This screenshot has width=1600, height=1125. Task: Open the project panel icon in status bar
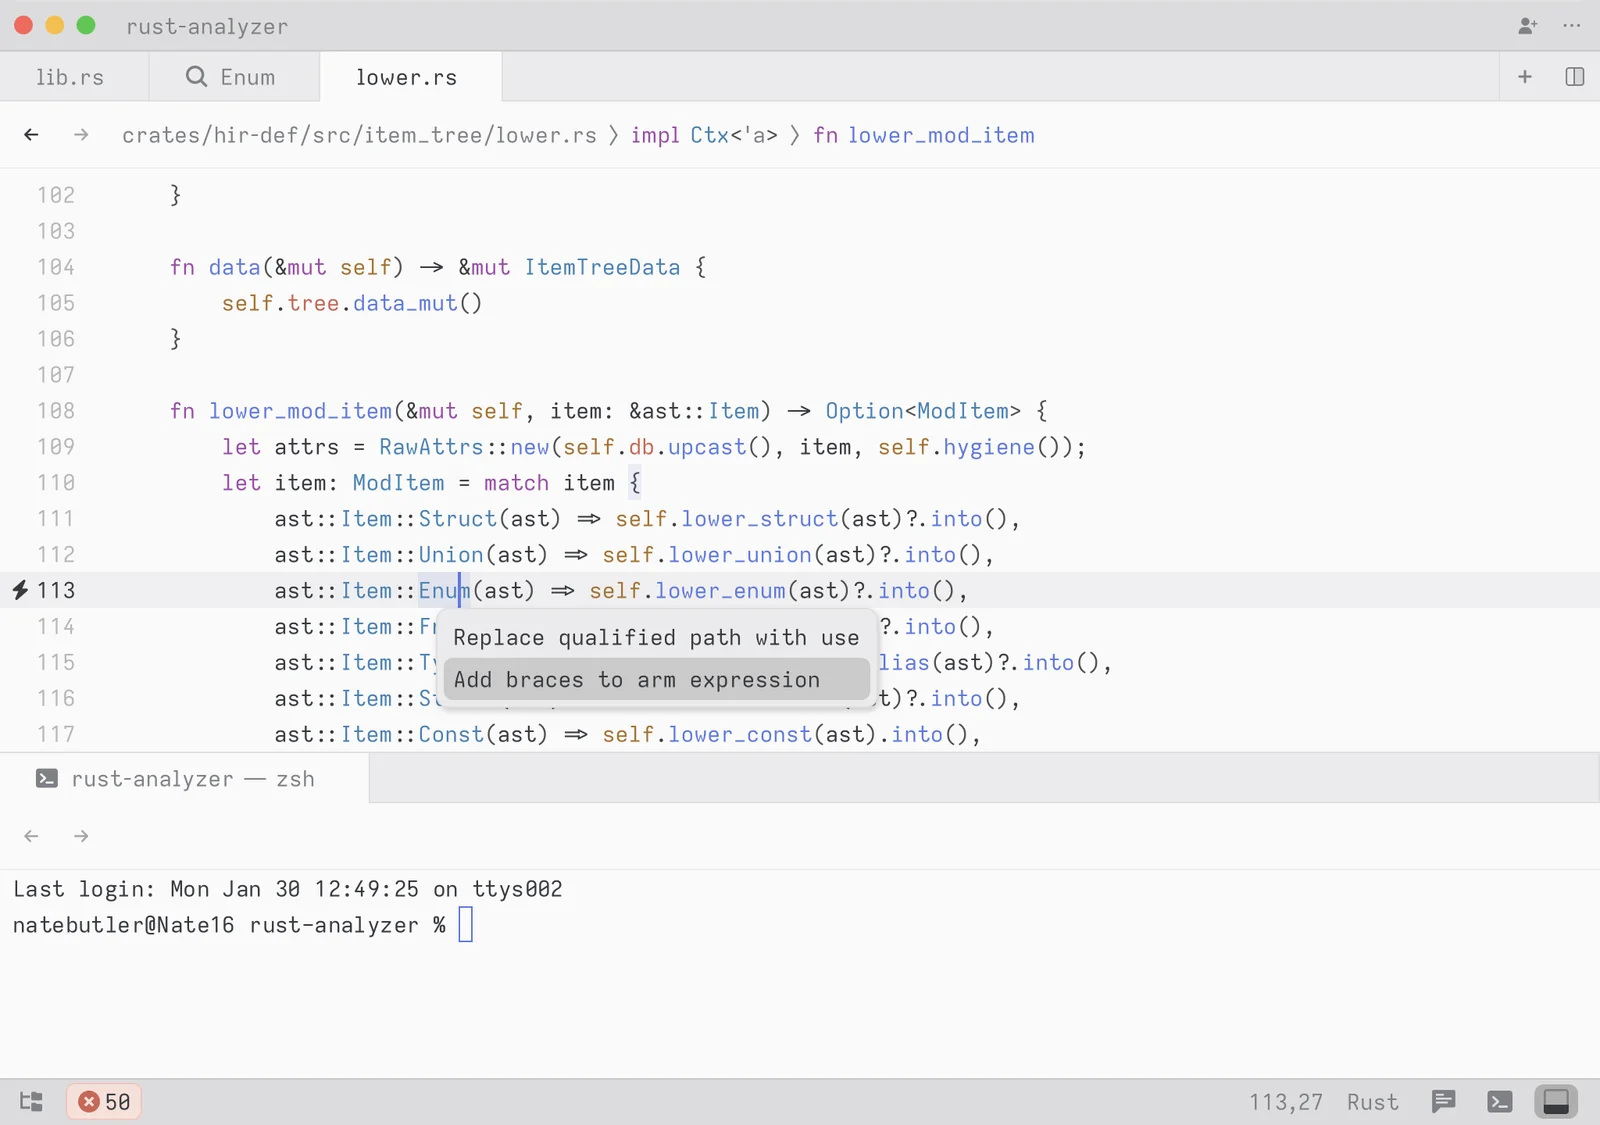31,1101
